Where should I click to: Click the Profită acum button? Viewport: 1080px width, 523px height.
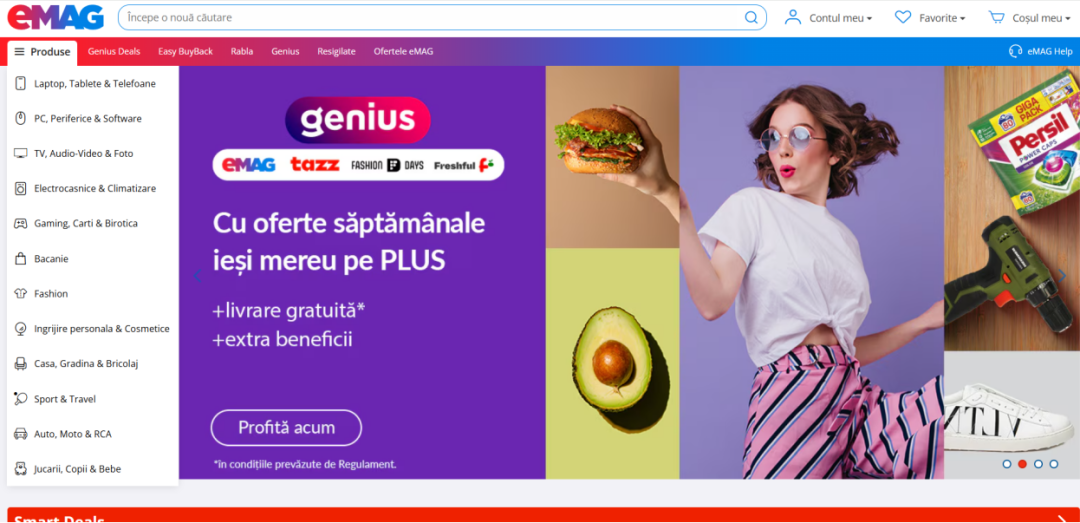(286, 428)
